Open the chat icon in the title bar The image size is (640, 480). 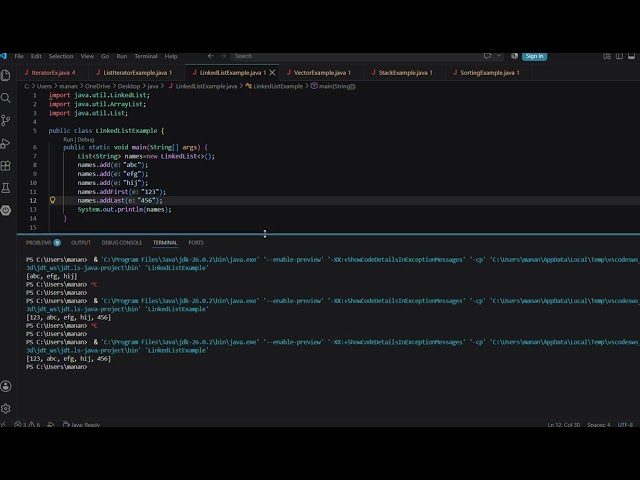(487, 56)
